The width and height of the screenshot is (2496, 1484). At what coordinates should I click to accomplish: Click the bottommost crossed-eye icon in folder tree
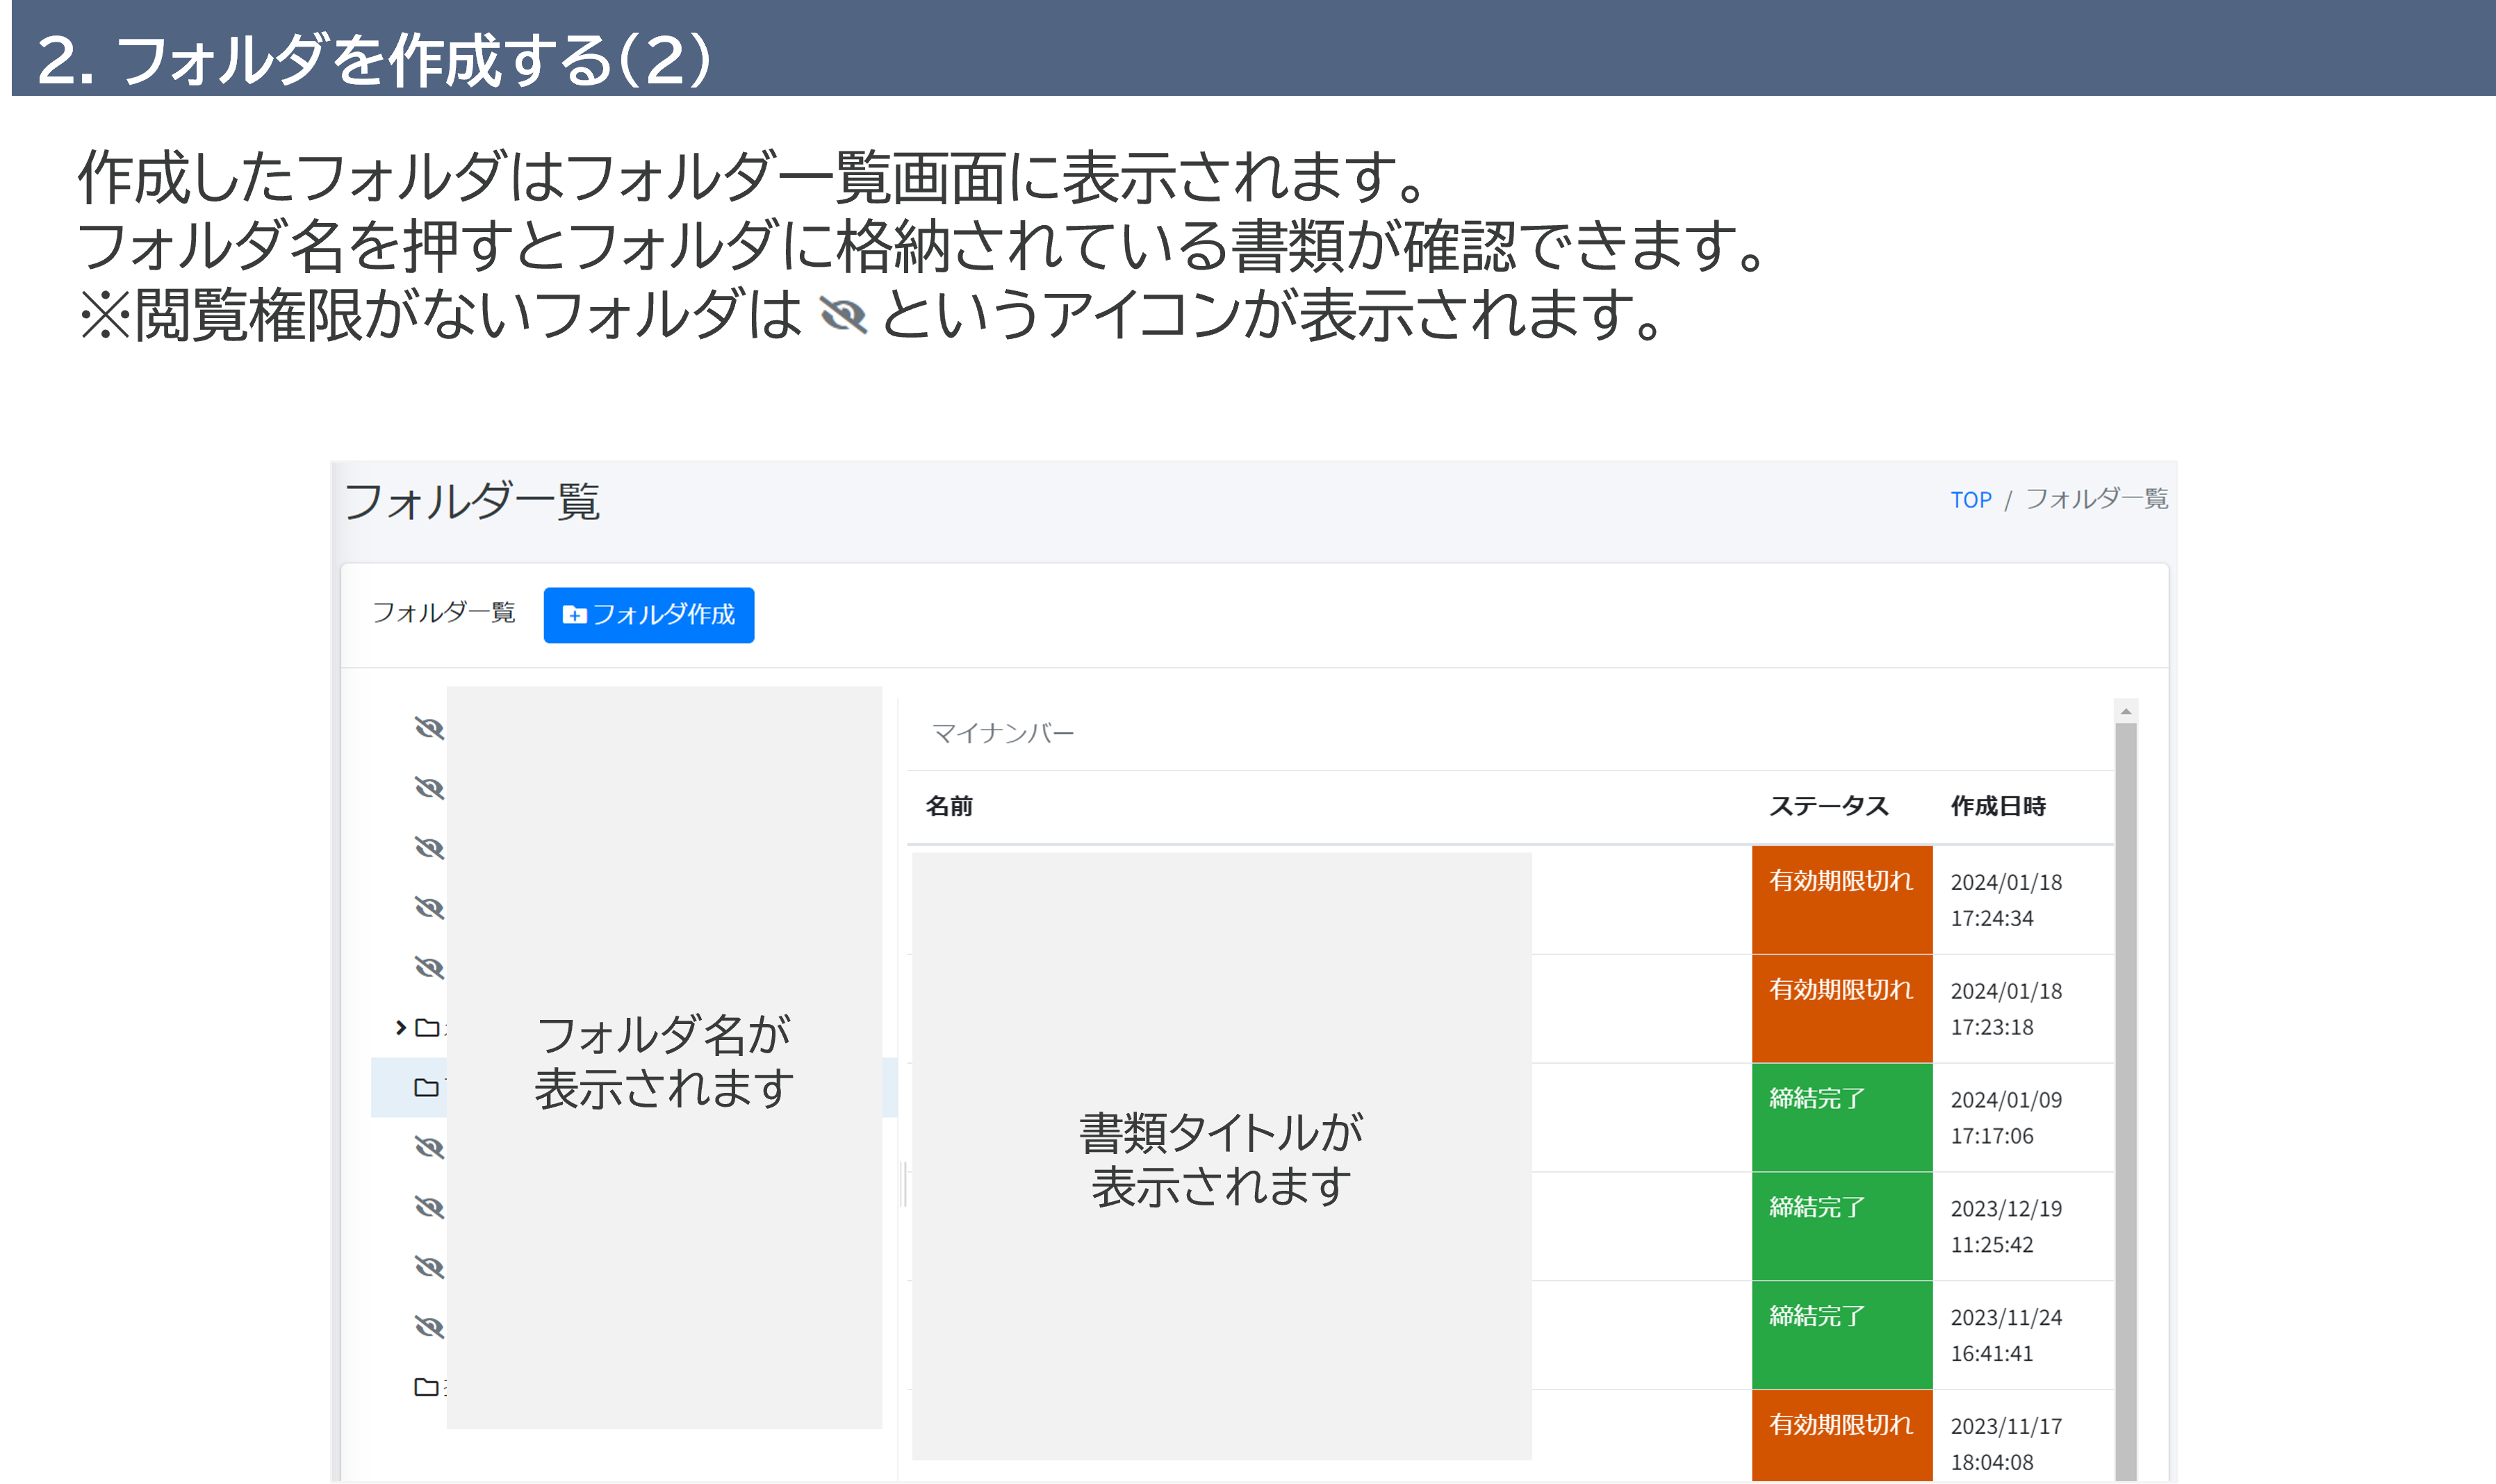tap(429, 1327)
